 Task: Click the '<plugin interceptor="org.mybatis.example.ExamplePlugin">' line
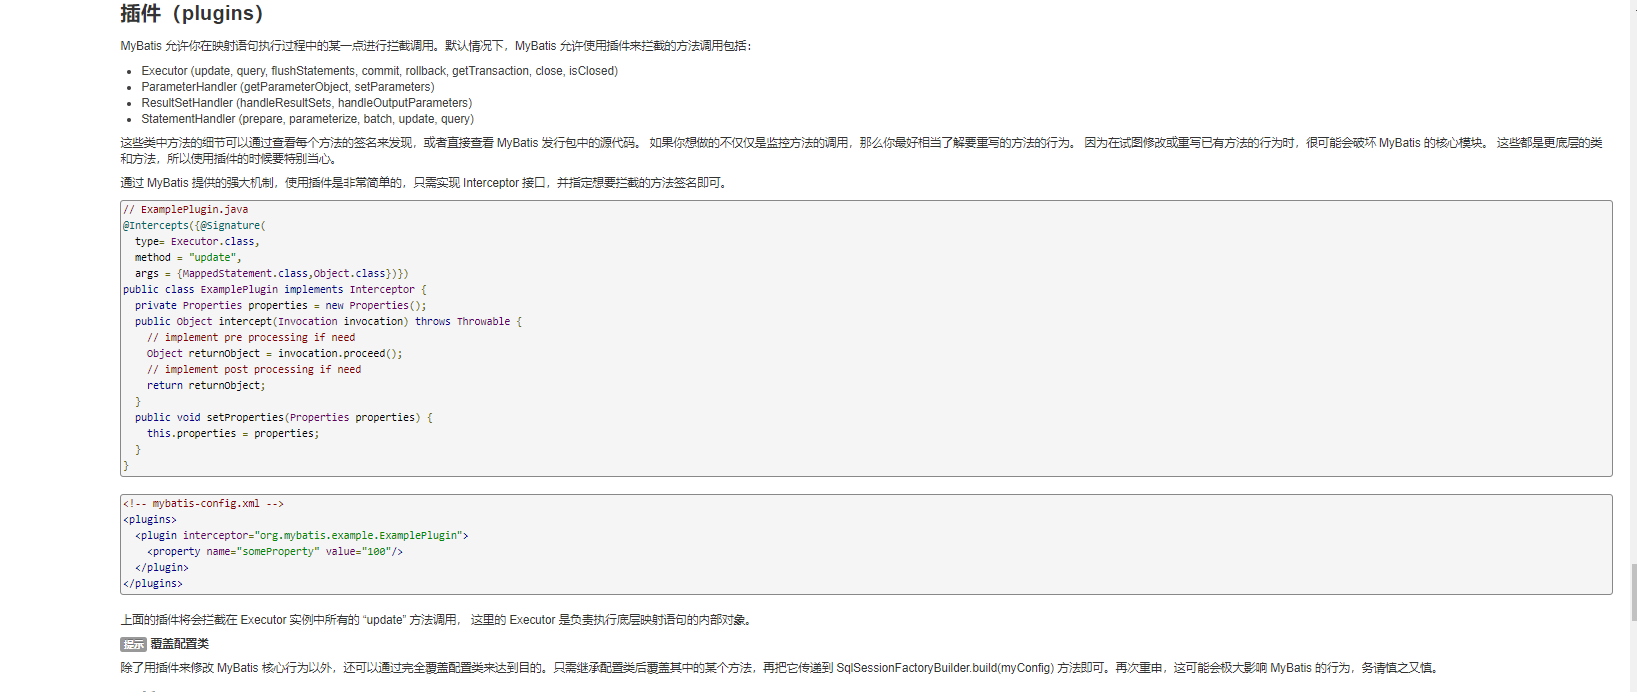tap(302, 536)
